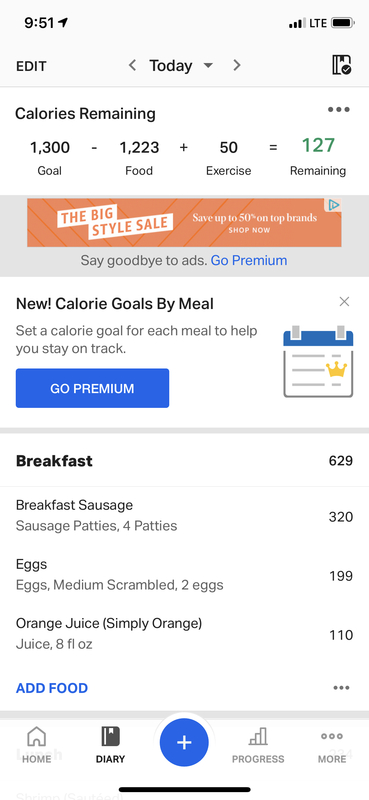Tap the GO PREMIUM button

click(x=92, y=388)
